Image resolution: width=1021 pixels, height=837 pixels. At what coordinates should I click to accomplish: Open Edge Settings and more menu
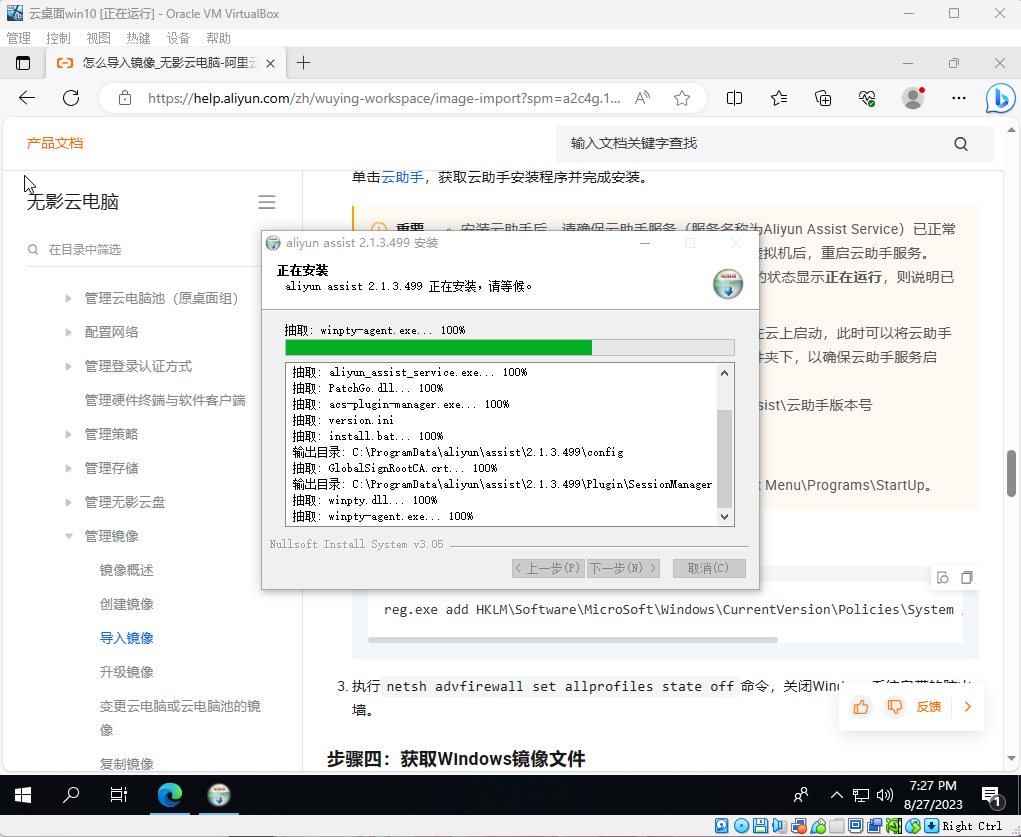[x=958, y=98]
